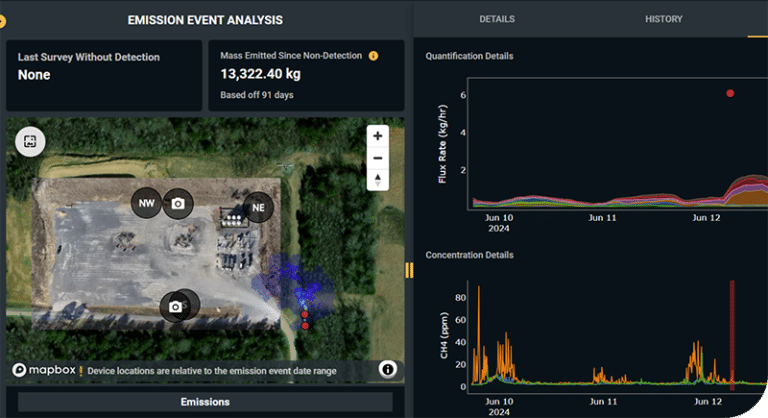Click the upper red emission source dot
This screenshot has height=418, width=768.
coord(305,315)
